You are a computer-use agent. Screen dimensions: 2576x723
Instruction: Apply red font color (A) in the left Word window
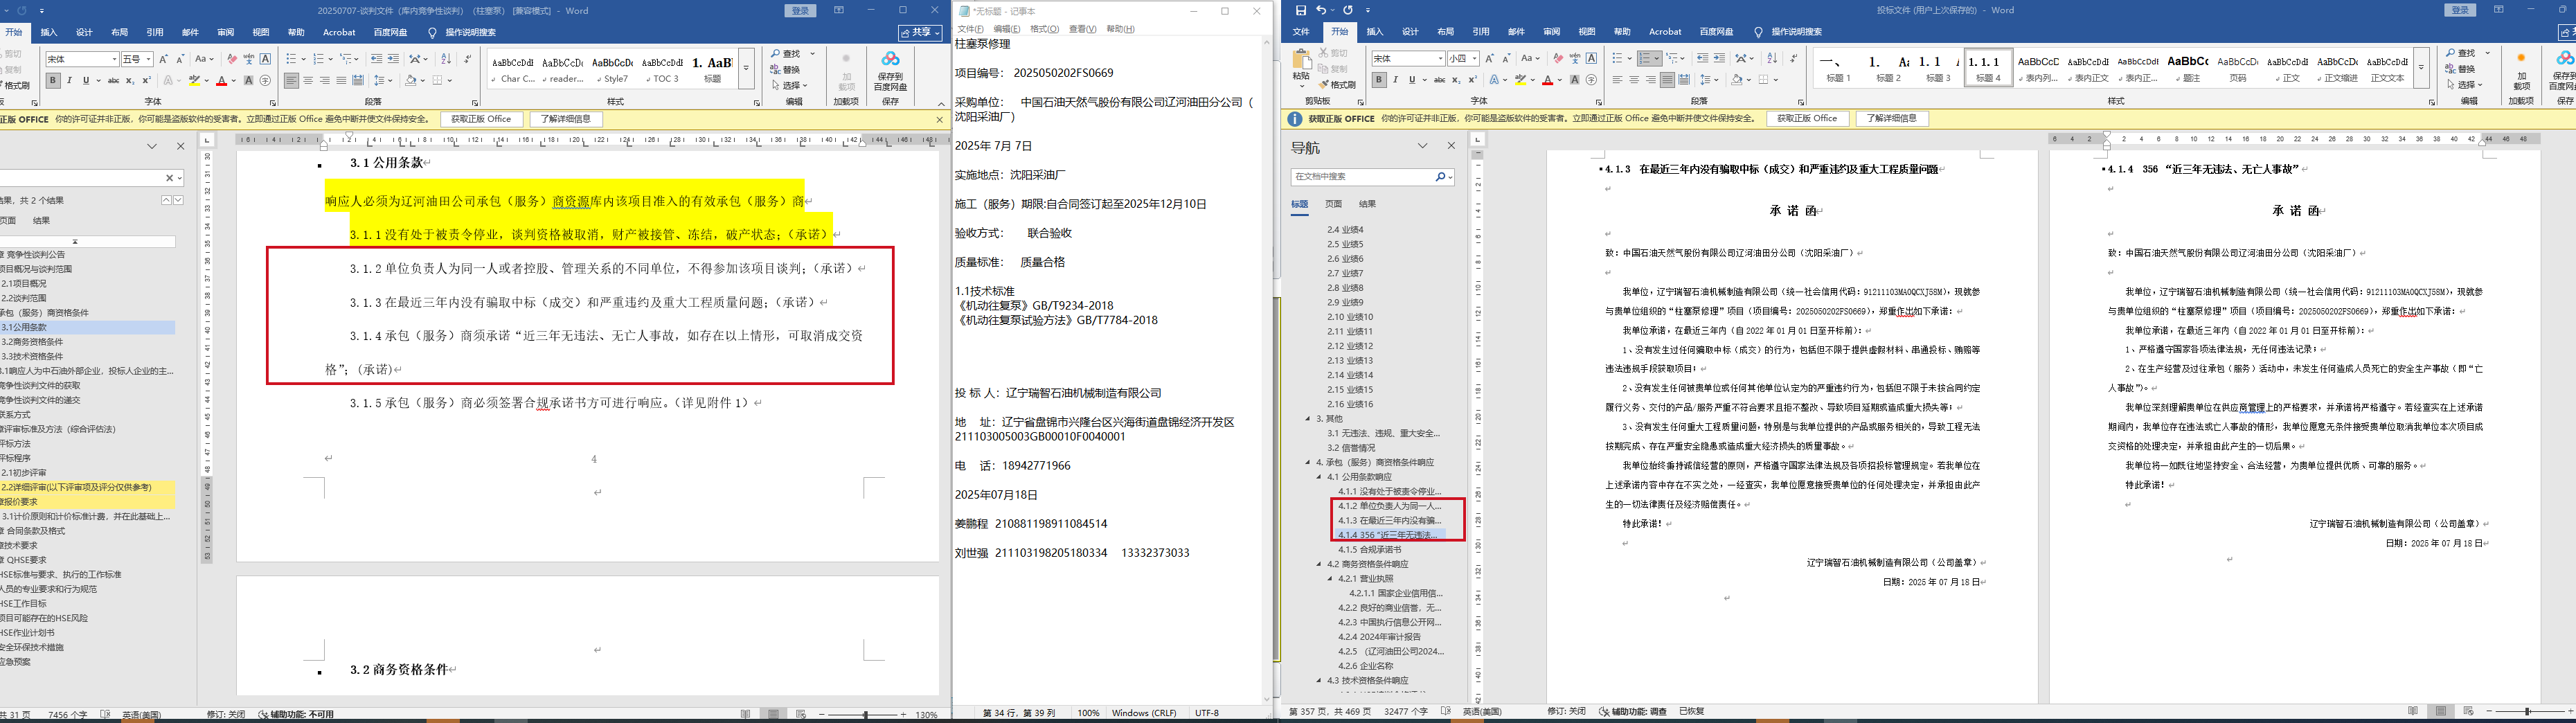[x=221, y=81]
